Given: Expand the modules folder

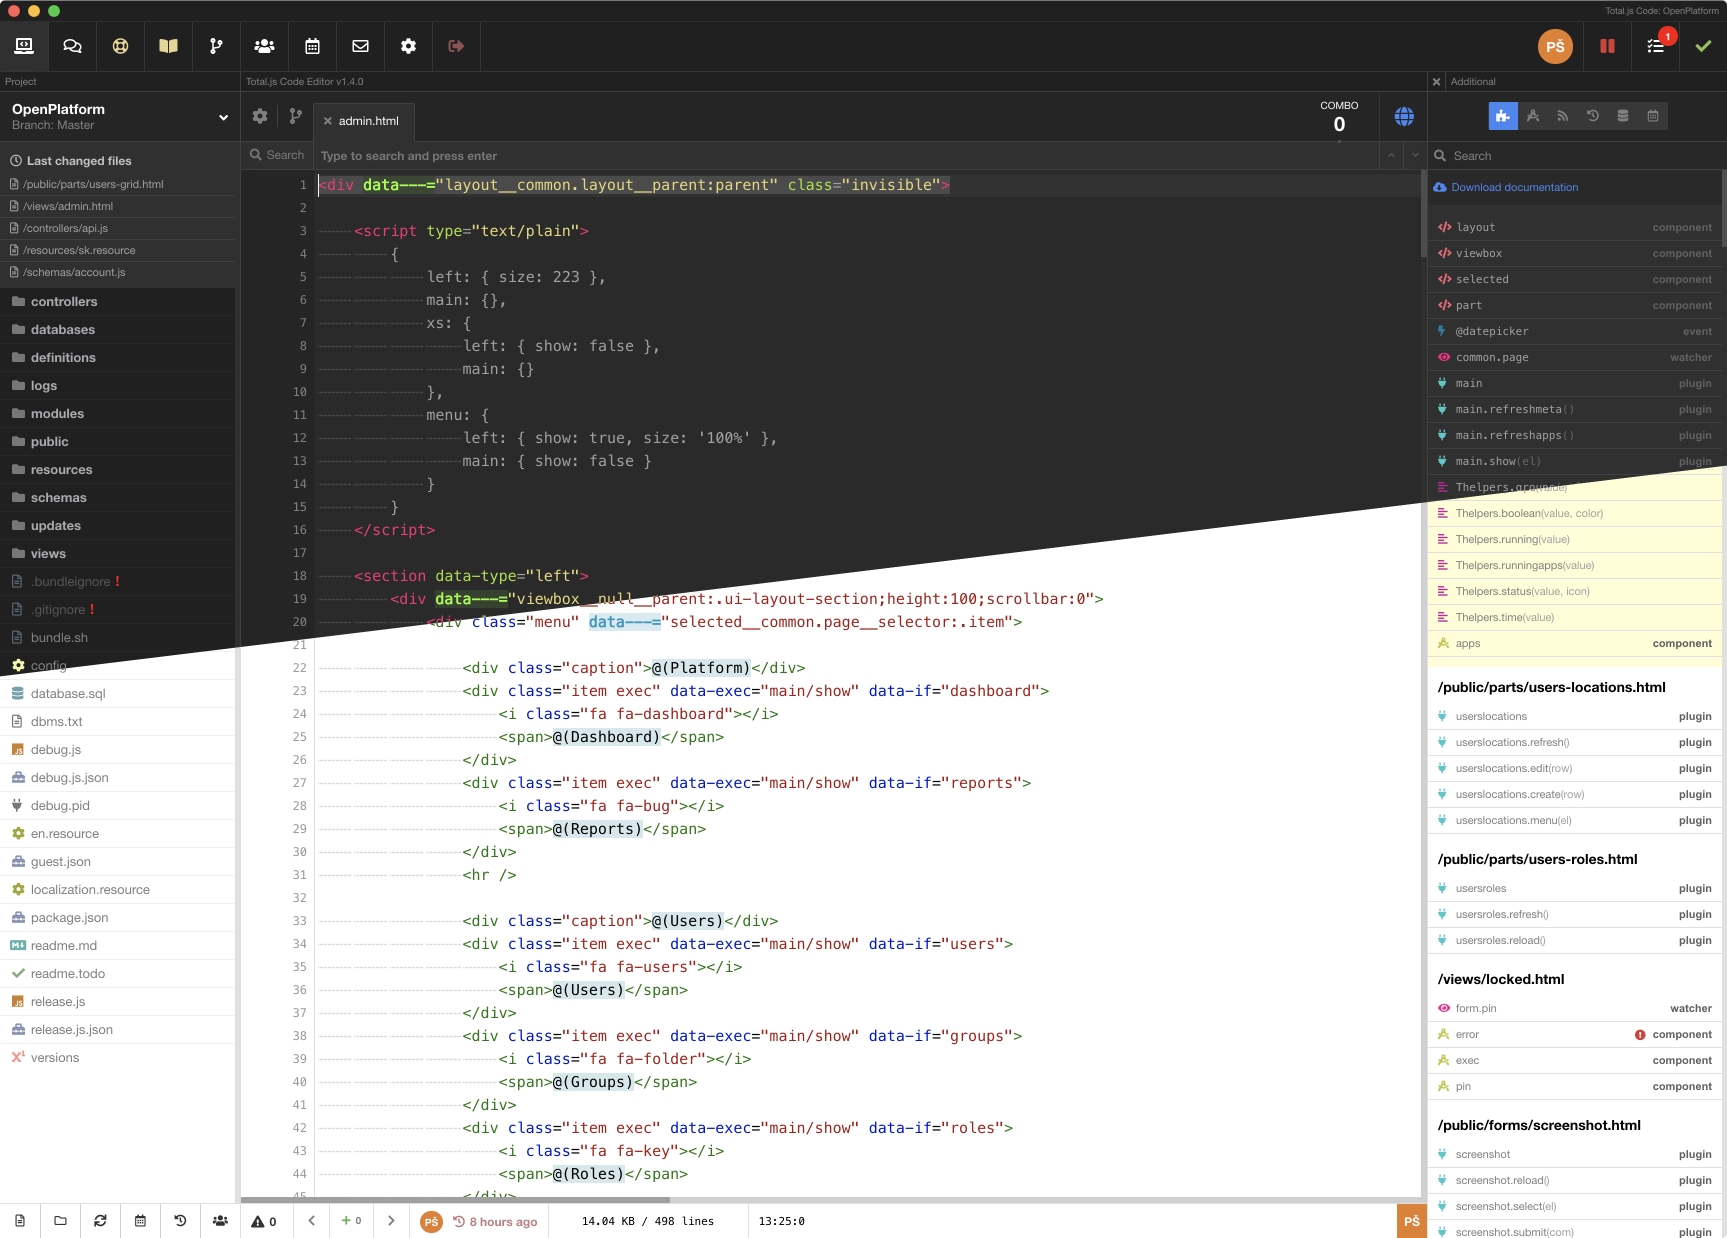Looking at the screenshot, I should pyautogui.click(x=118, y=414).
